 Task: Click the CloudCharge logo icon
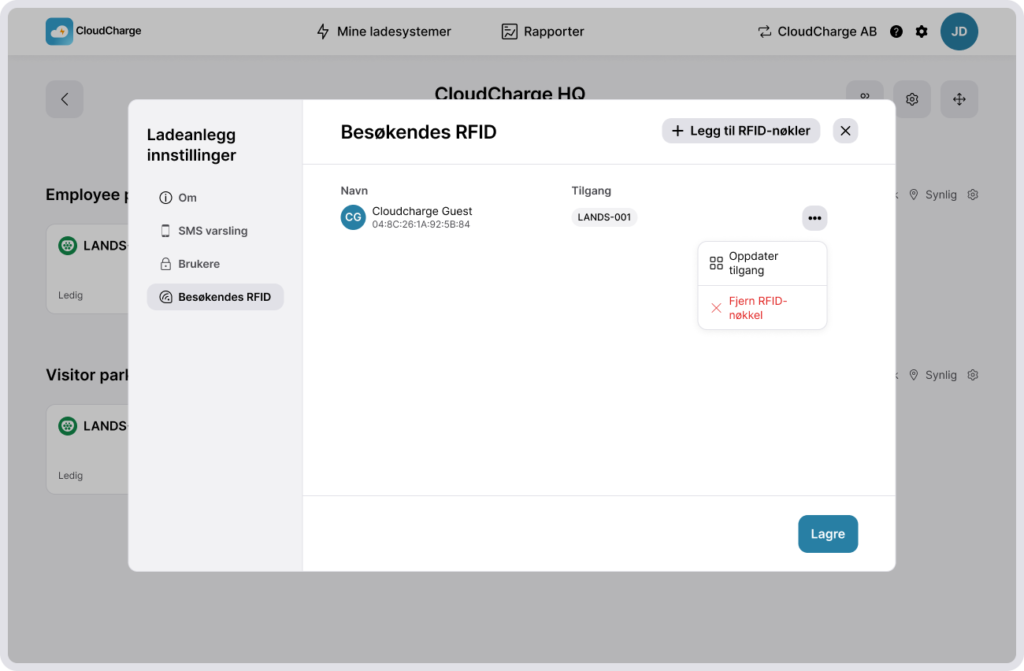(x=59, y=31)
